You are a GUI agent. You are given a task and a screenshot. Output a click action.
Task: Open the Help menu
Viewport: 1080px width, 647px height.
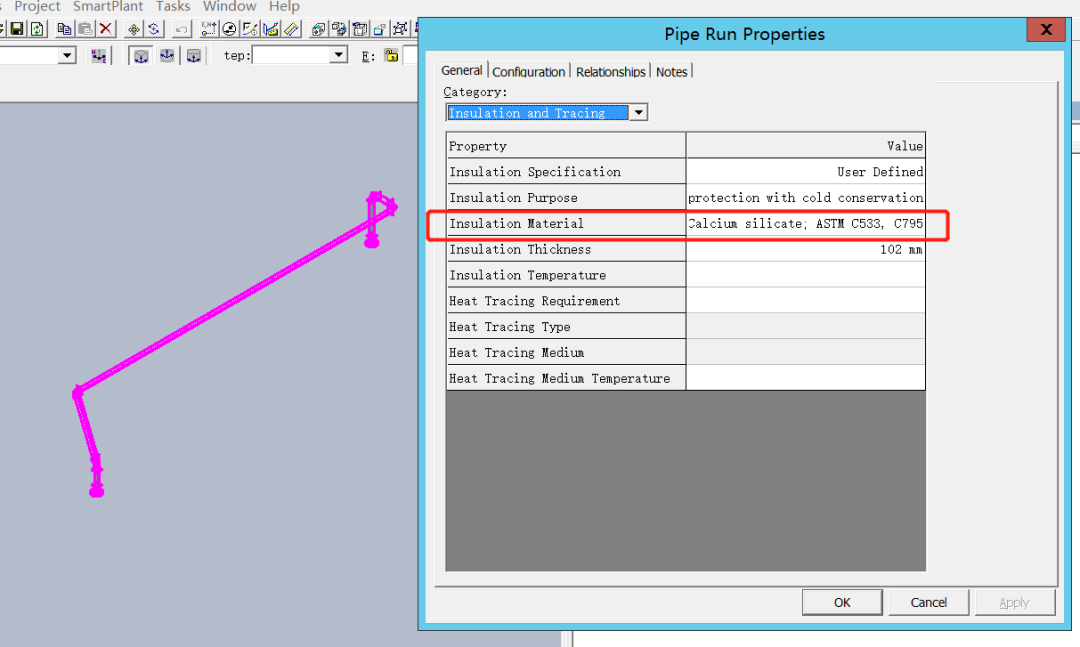(x=284, y=6)
